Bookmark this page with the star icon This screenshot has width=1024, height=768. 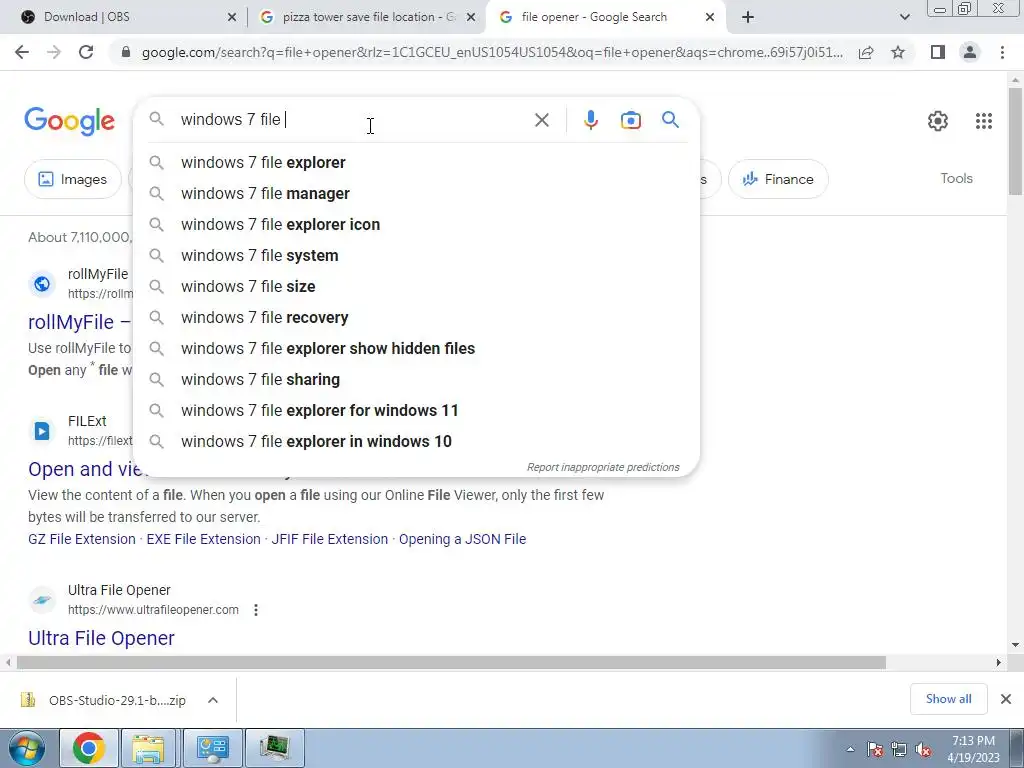[898, 52]
